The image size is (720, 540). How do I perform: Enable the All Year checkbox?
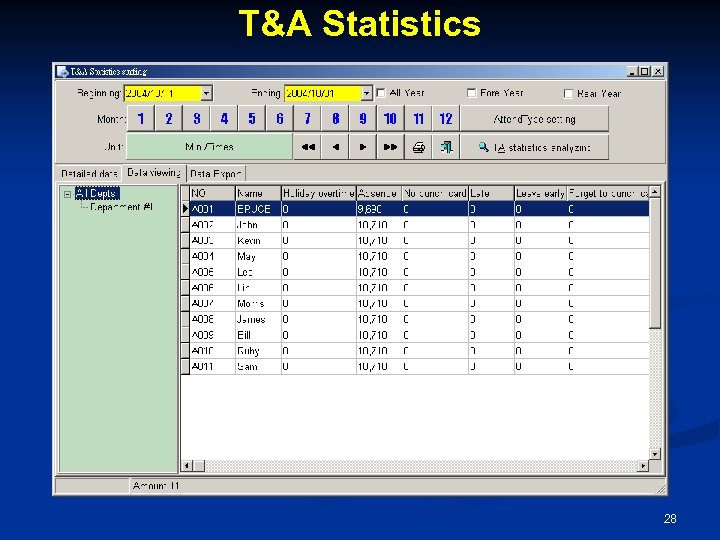(381, 93)
